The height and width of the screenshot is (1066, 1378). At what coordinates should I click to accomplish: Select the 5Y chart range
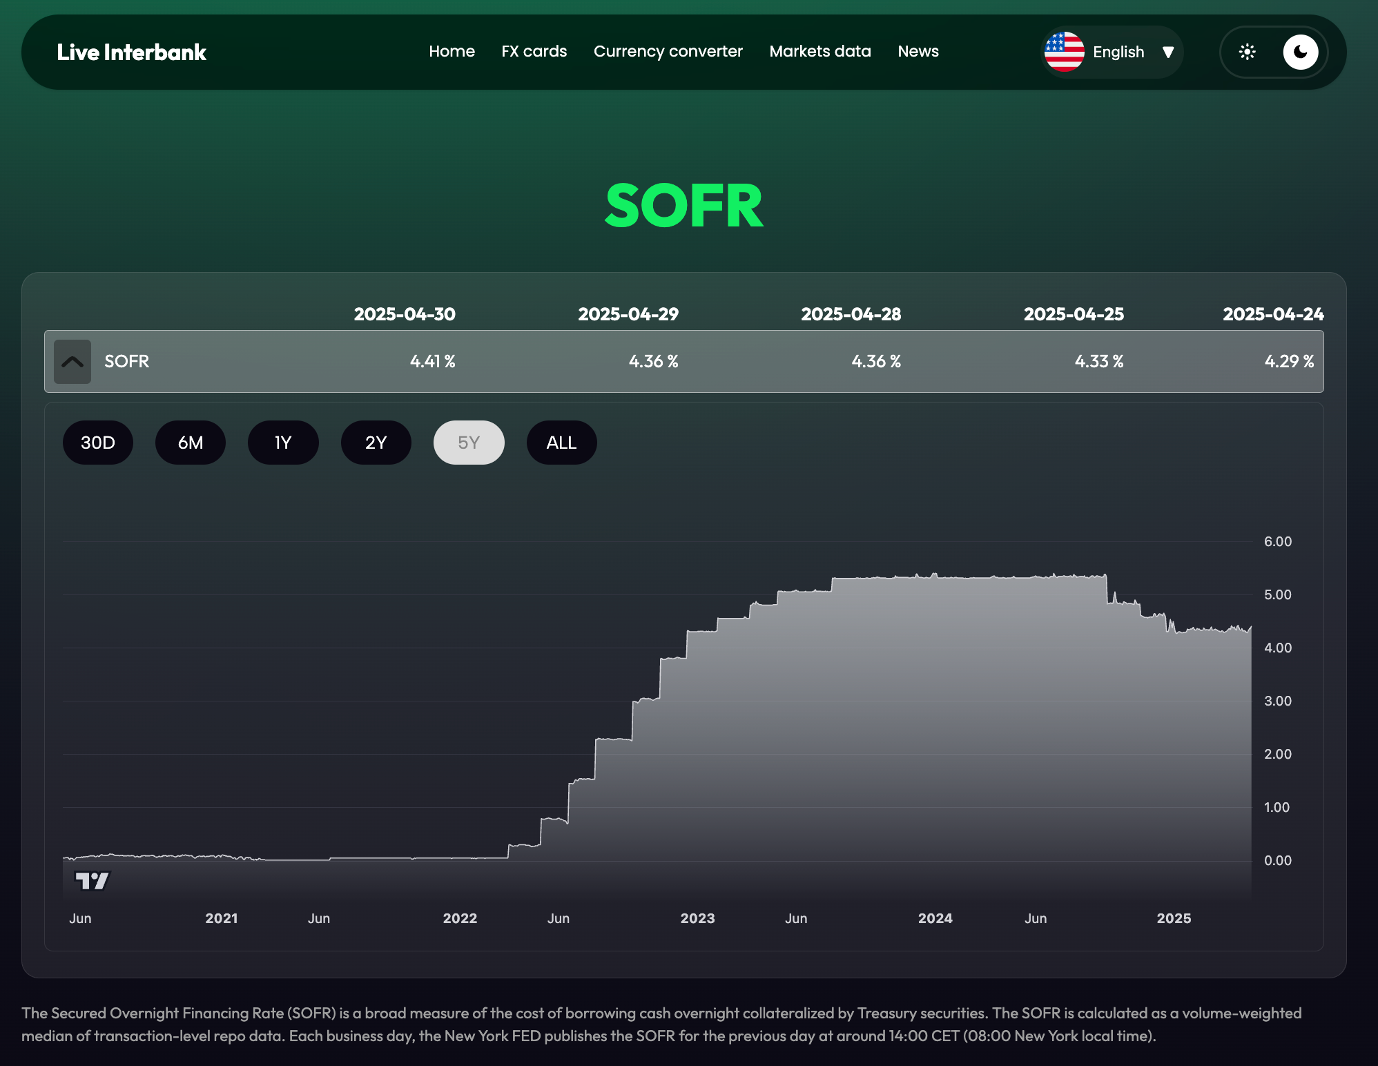(469, 443)
